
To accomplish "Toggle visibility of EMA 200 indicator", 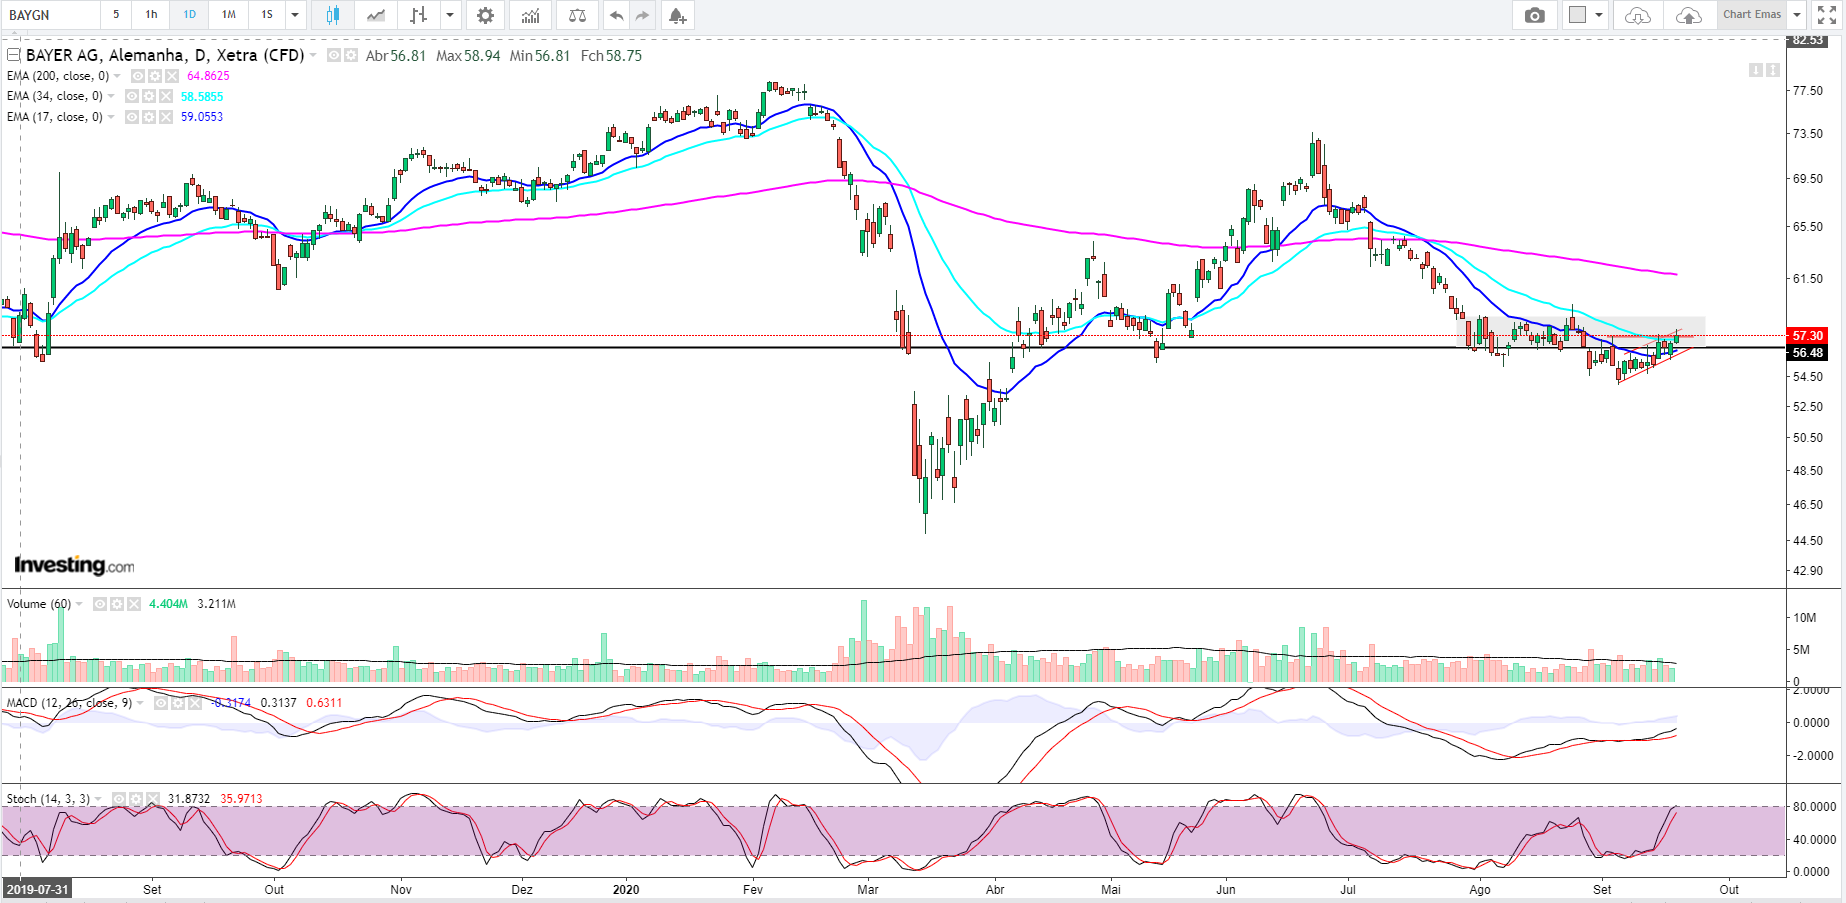I will (138, 76).
